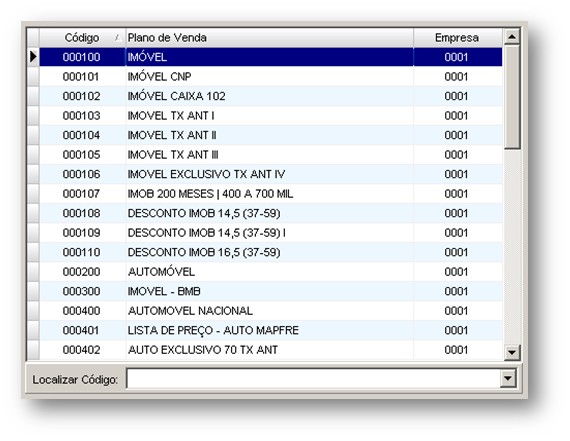Image resolution: width=570 pixels, height=441 pixels.
Task: Select row IMOVEL EXCLUSIVO TX ANT IV
Action: (x=271, y=174)
